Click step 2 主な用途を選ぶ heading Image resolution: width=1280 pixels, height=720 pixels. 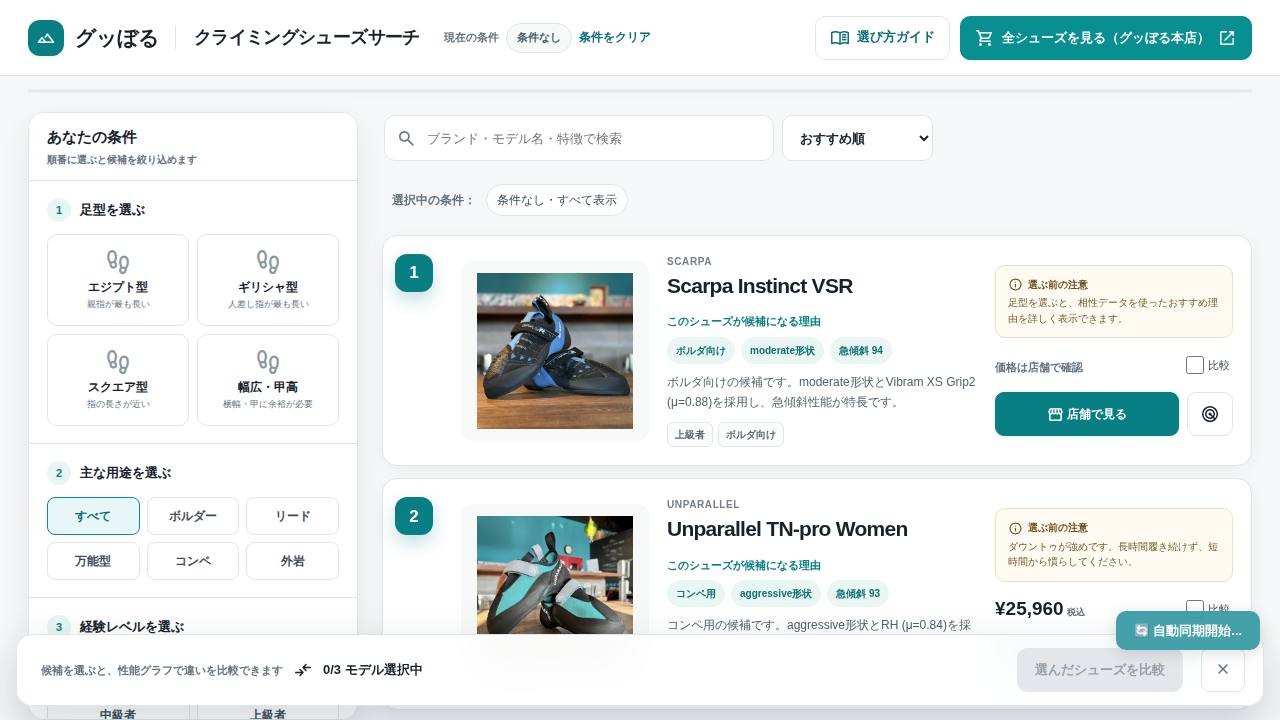tap(125, 473)
